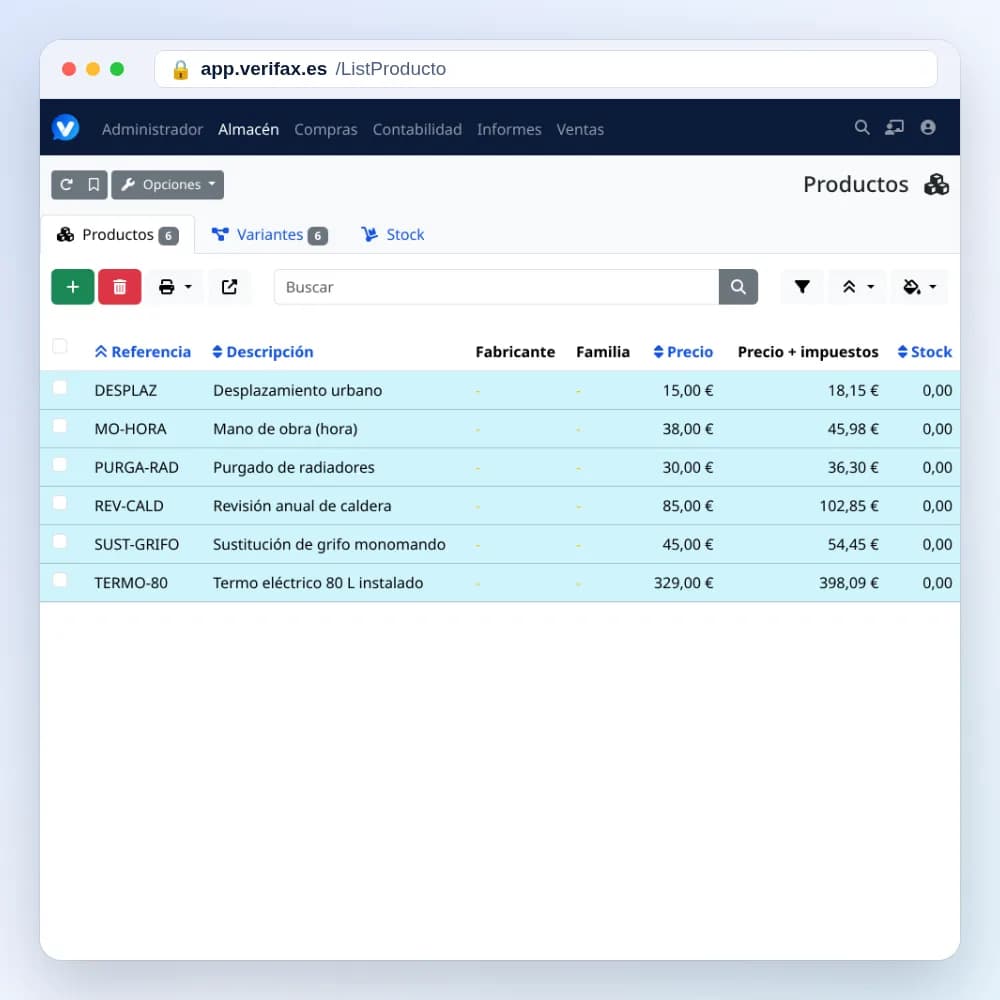Open the search magnifier in navbar

(862, 128)
